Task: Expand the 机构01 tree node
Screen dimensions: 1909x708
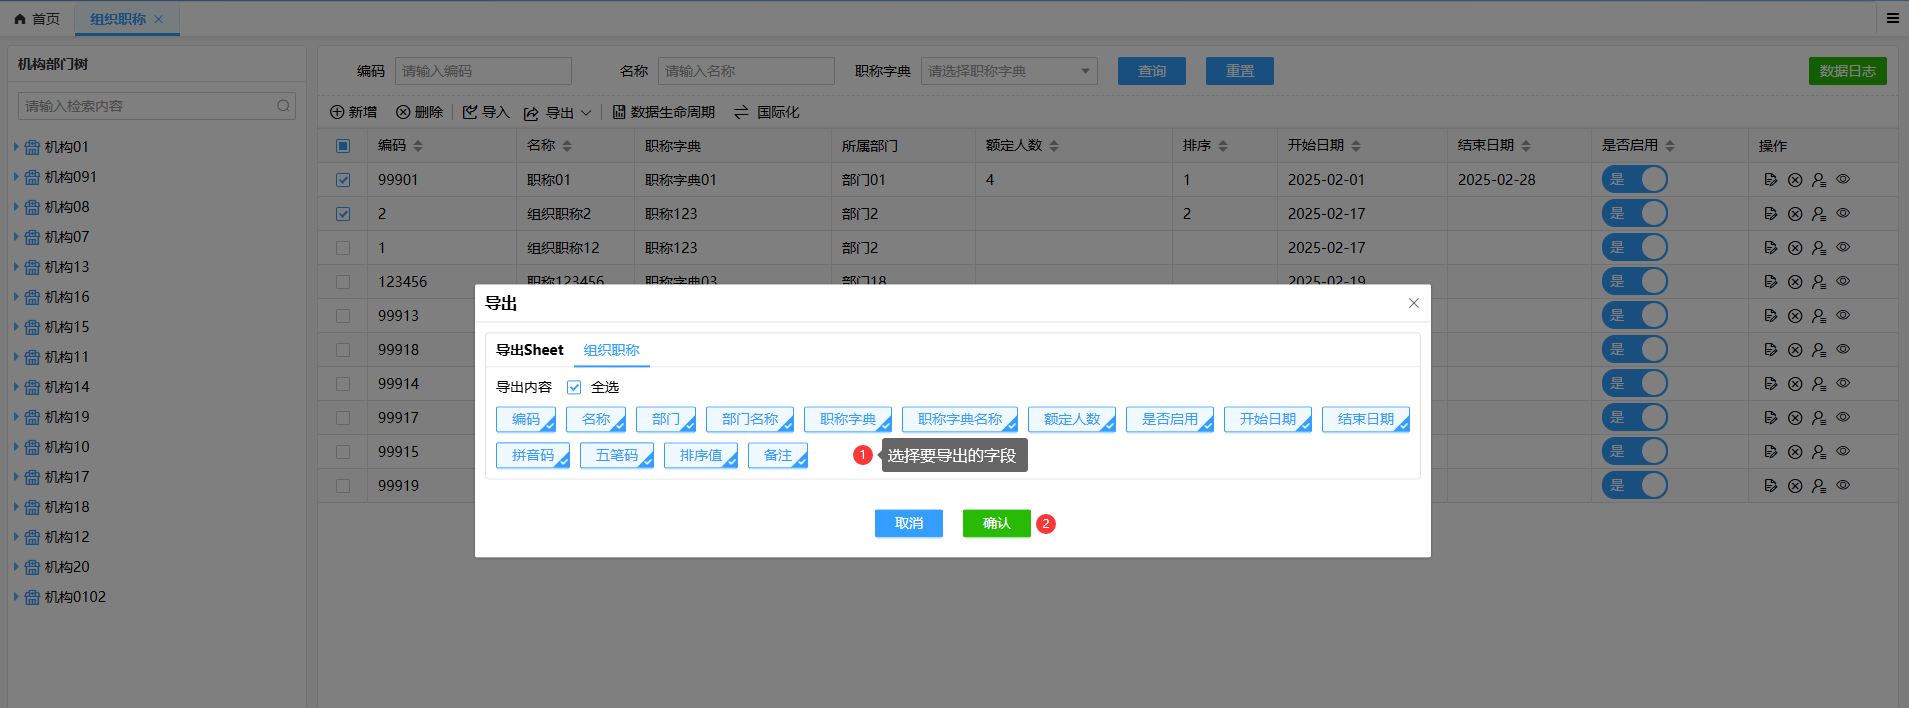Action: coord(16,147)
